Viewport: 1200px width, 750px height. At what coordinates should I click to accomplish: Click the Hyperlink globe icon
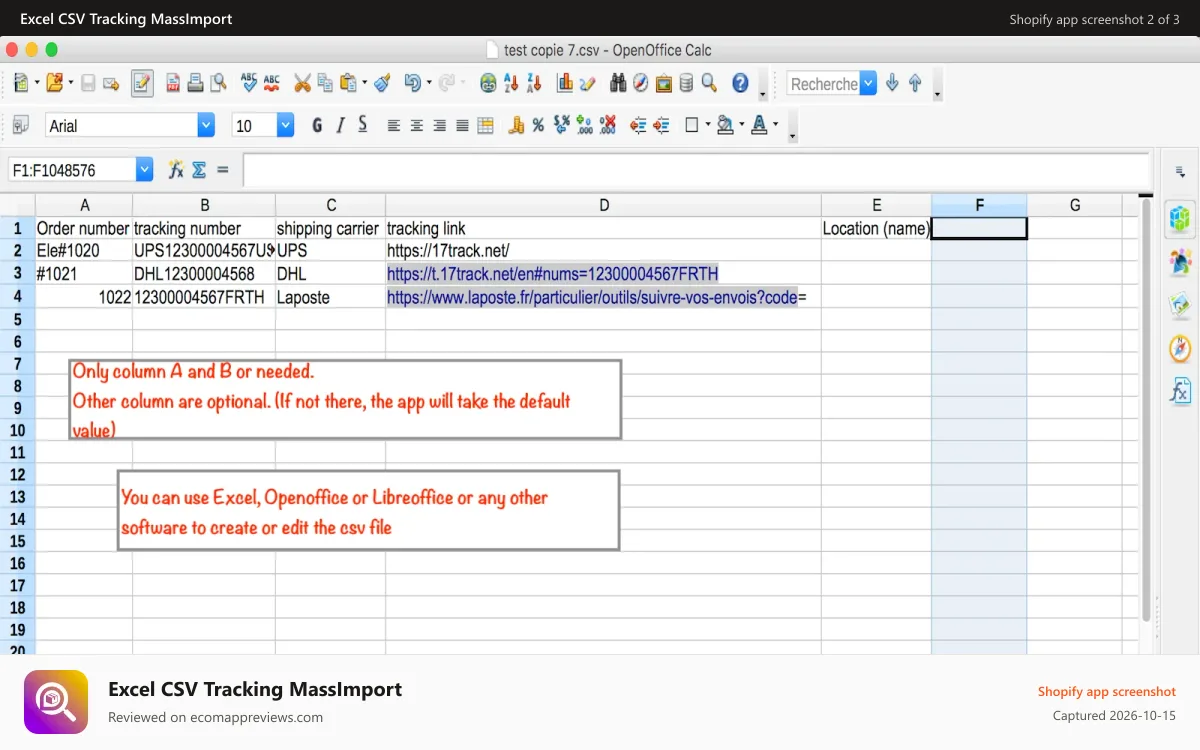tap(488, 83)
